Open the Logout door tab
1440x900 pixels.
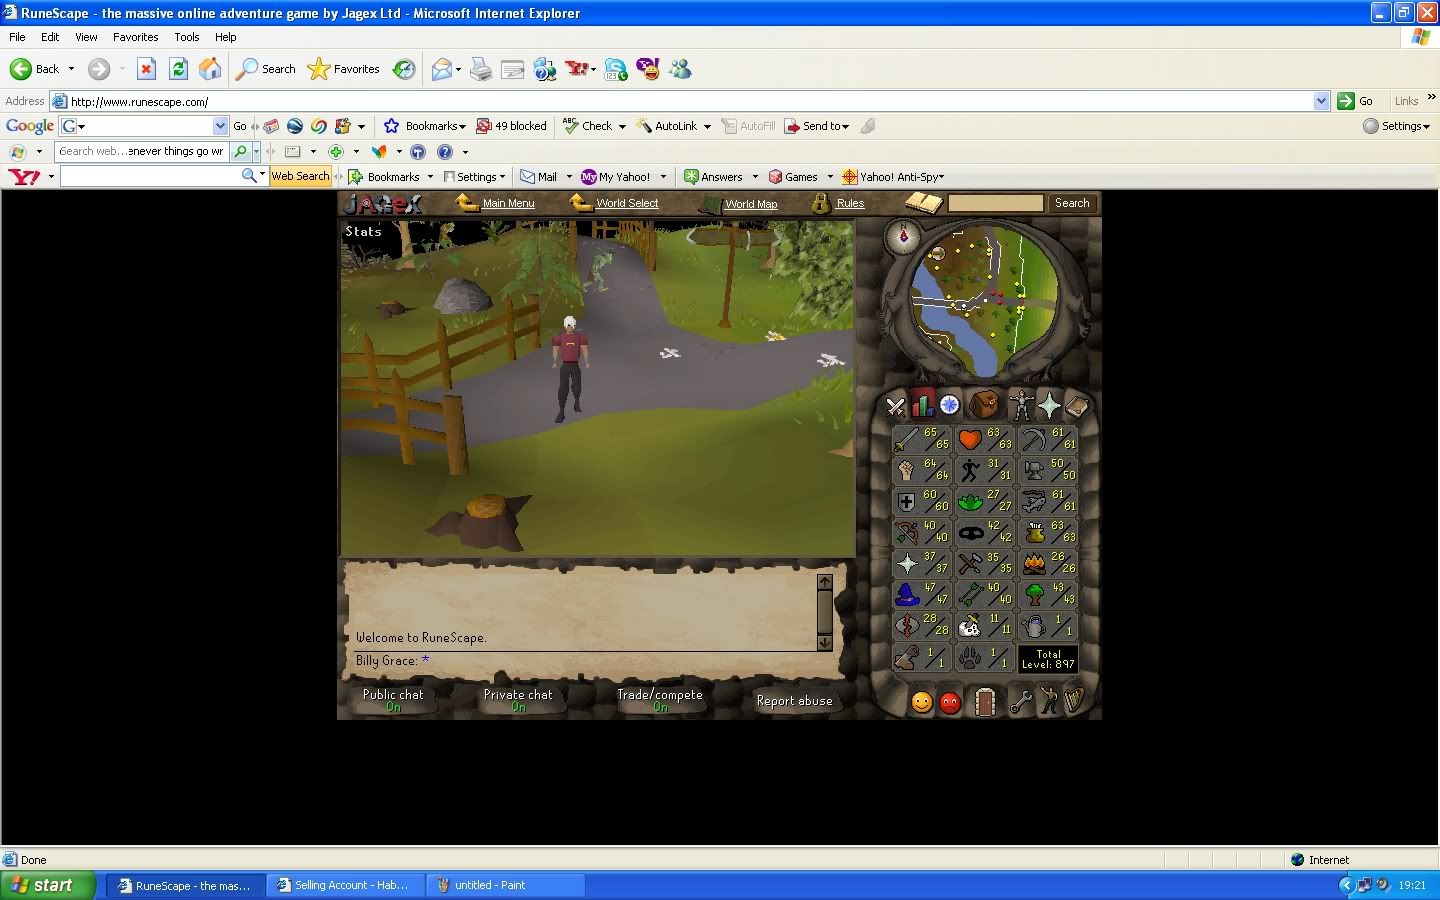point(985,702)
